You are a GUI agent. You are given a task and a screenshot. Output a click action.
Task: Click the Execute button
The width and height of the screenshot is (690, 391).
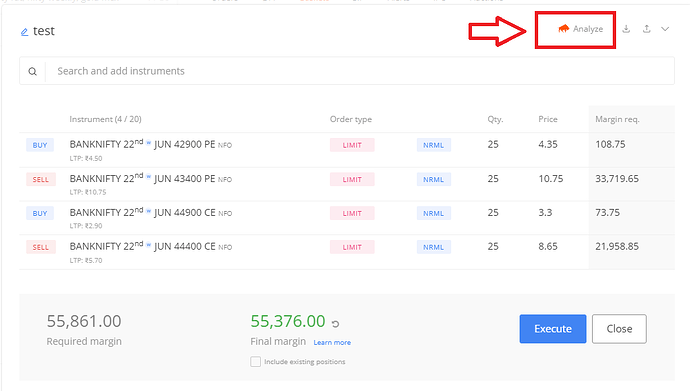coord(553,329)
